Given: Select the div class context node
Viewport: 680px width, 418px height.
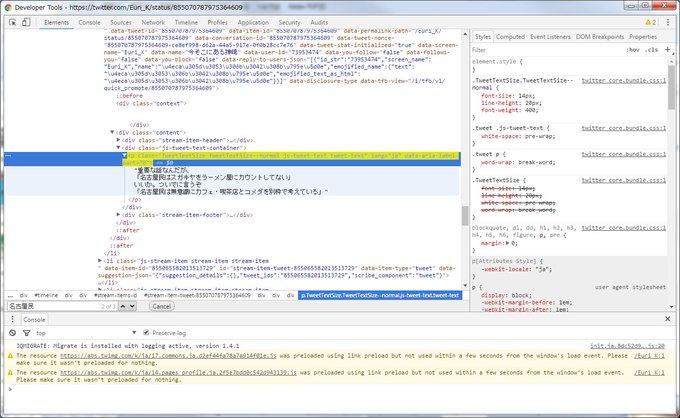Looking at the screenshot, I should (x=151, y=103).
